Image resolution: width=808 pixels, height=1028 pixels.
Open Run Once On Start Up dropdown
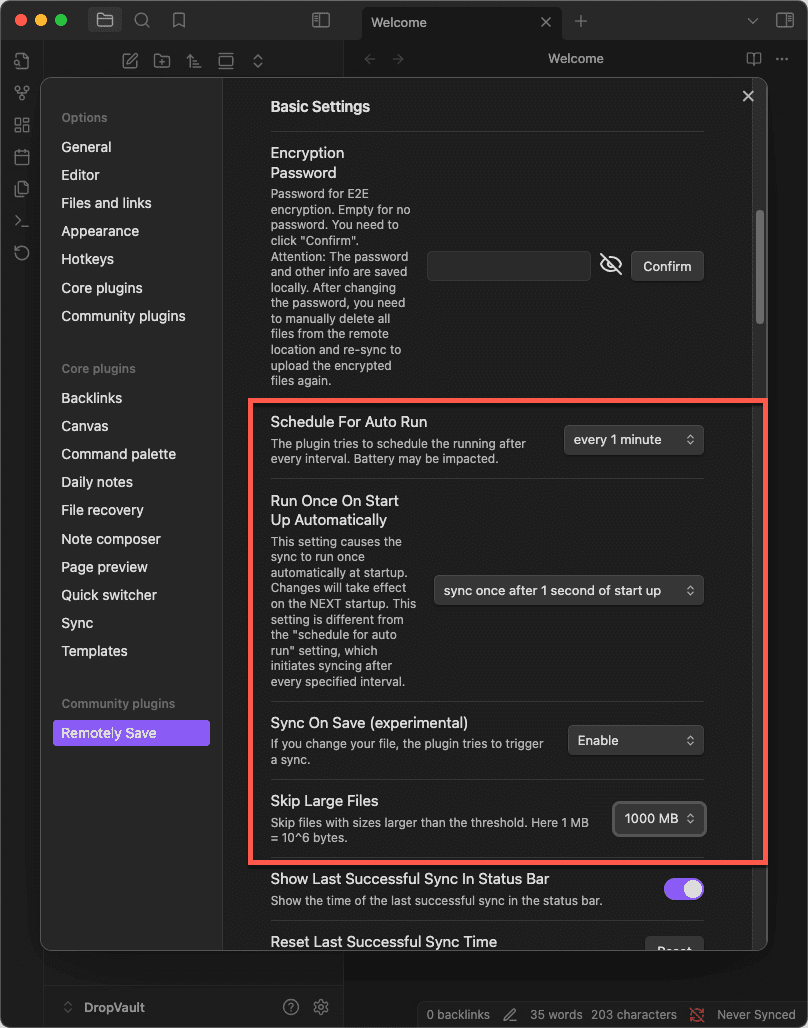tap(568, 590)
